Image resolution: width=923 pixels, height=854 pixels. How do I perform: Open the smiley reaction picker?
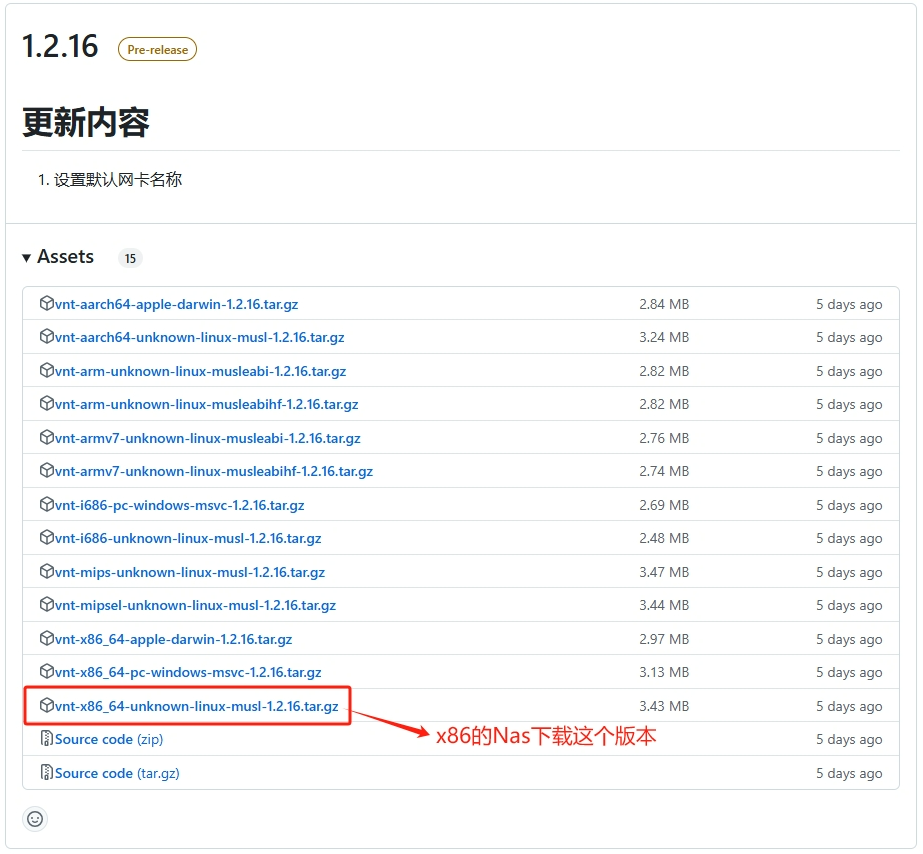point(34,818)
